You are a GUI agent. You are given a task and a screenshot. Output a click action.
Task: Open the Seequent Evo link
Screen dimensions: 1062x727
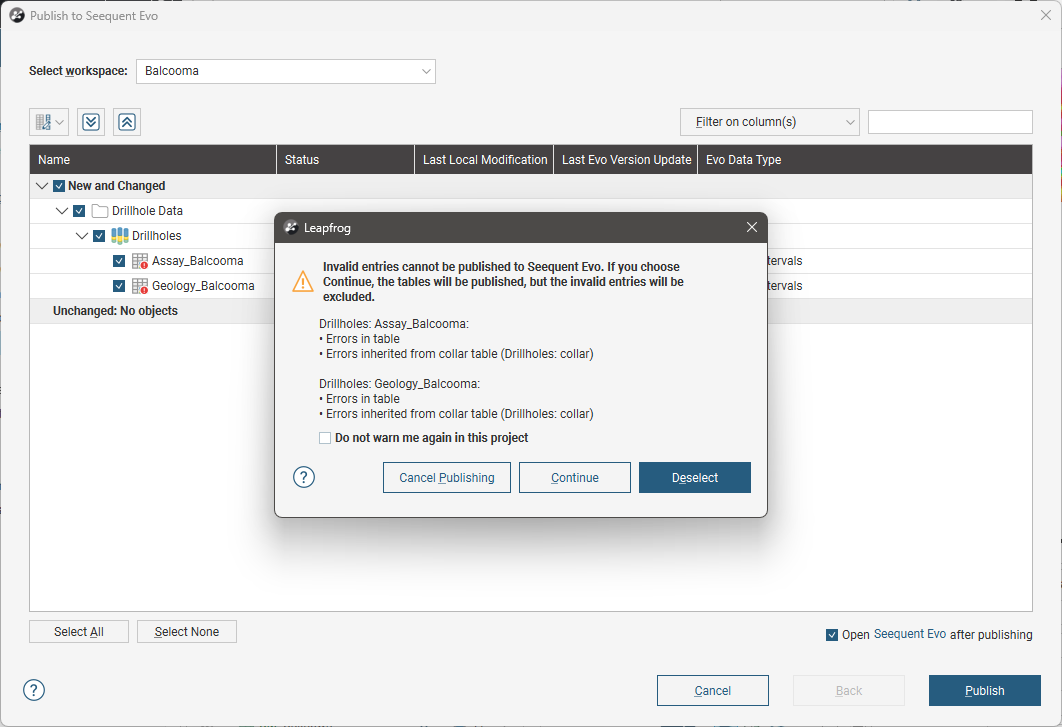pos(910,634)
